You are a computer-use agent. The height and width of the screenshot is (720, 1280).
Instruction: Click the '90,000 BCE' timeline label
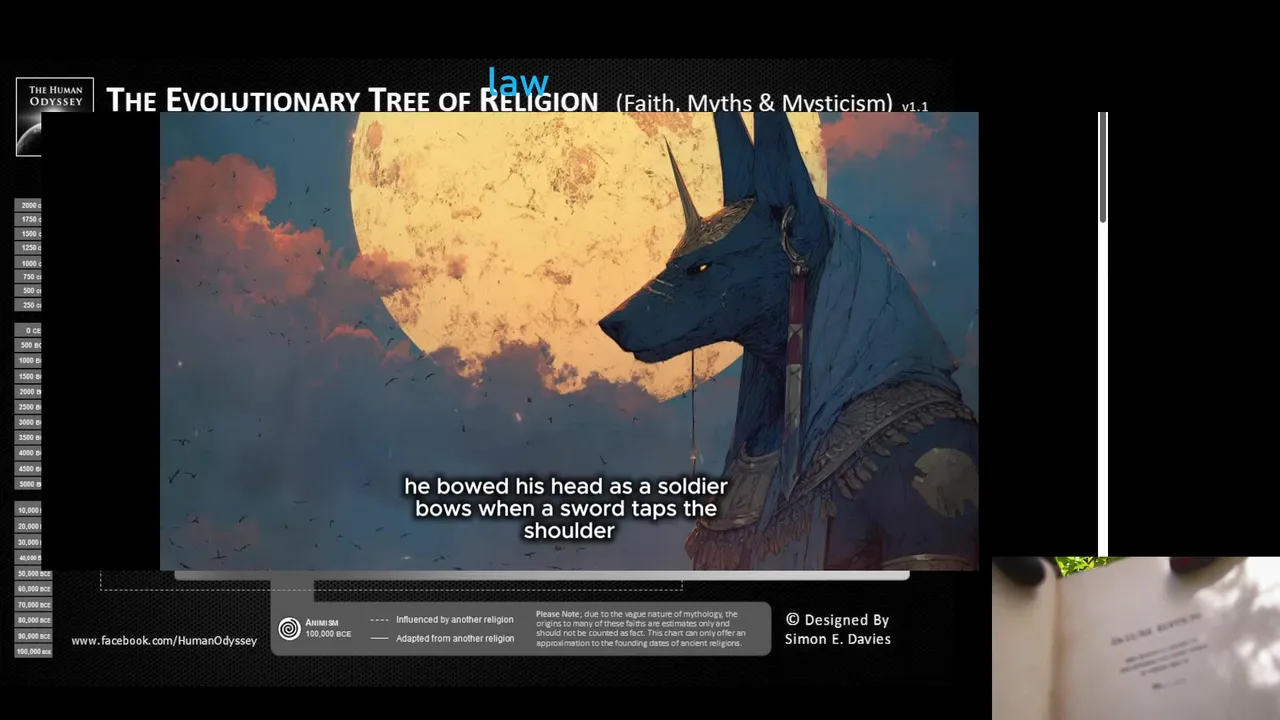pos(33,636)
